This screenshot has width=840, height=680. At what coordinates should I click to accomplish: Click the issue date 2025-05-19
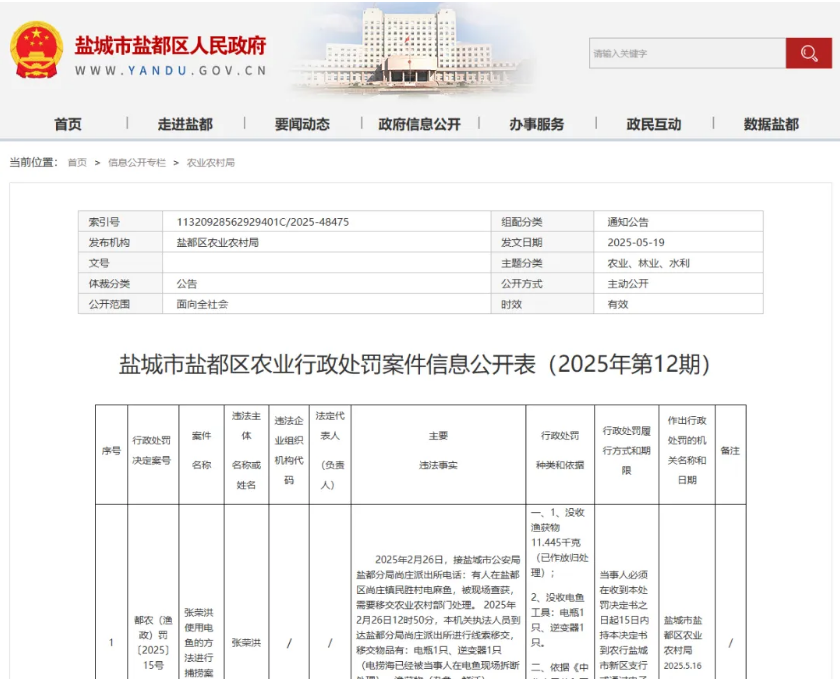pos(636,243)
